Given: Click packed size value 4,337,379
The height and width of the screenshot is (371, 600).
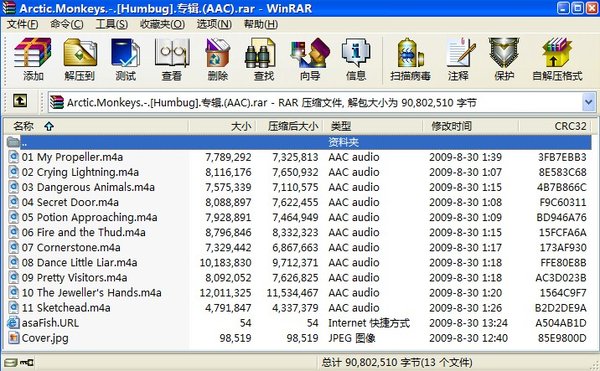Looking at the screenshot, I should click(x=295, y=308).
